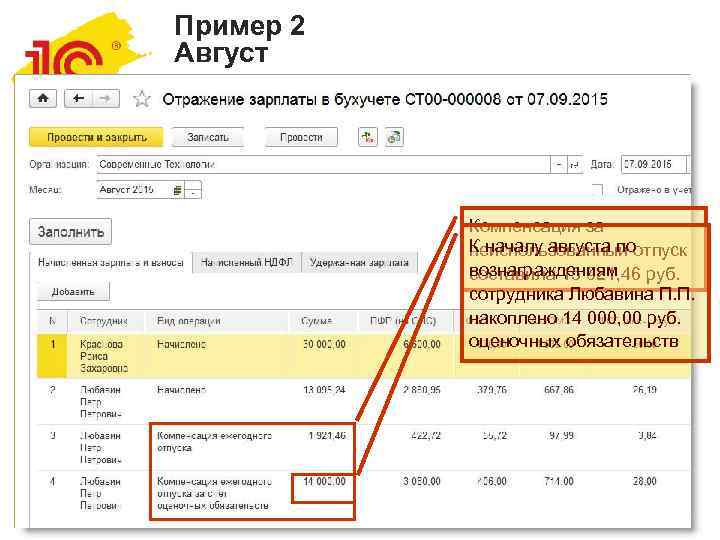Adjust month with the stepper arrows
Image resolution: width=720 pixels, height=540 pixels.
193,190
